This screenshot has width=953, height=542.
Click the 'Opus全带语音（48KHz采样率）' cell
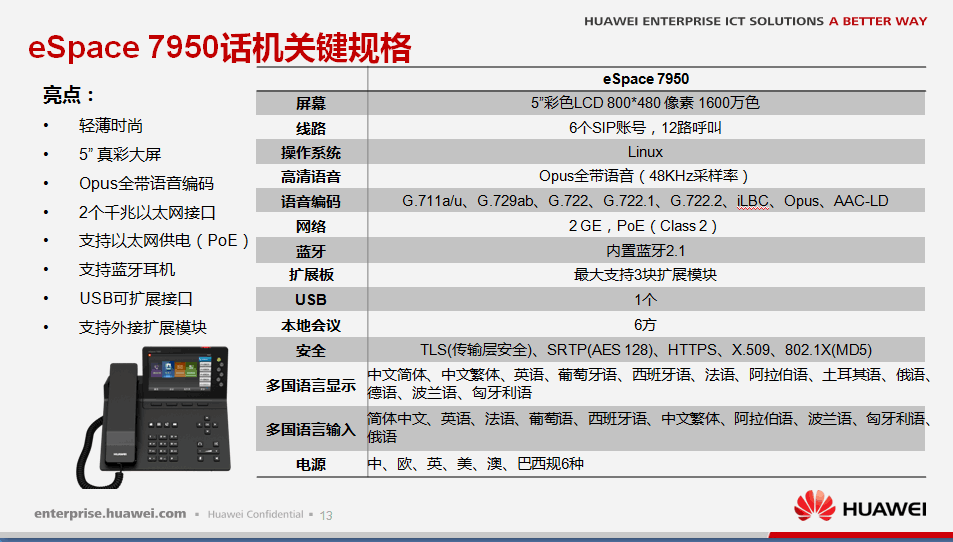pyautogui.click(x=645, y=176)
